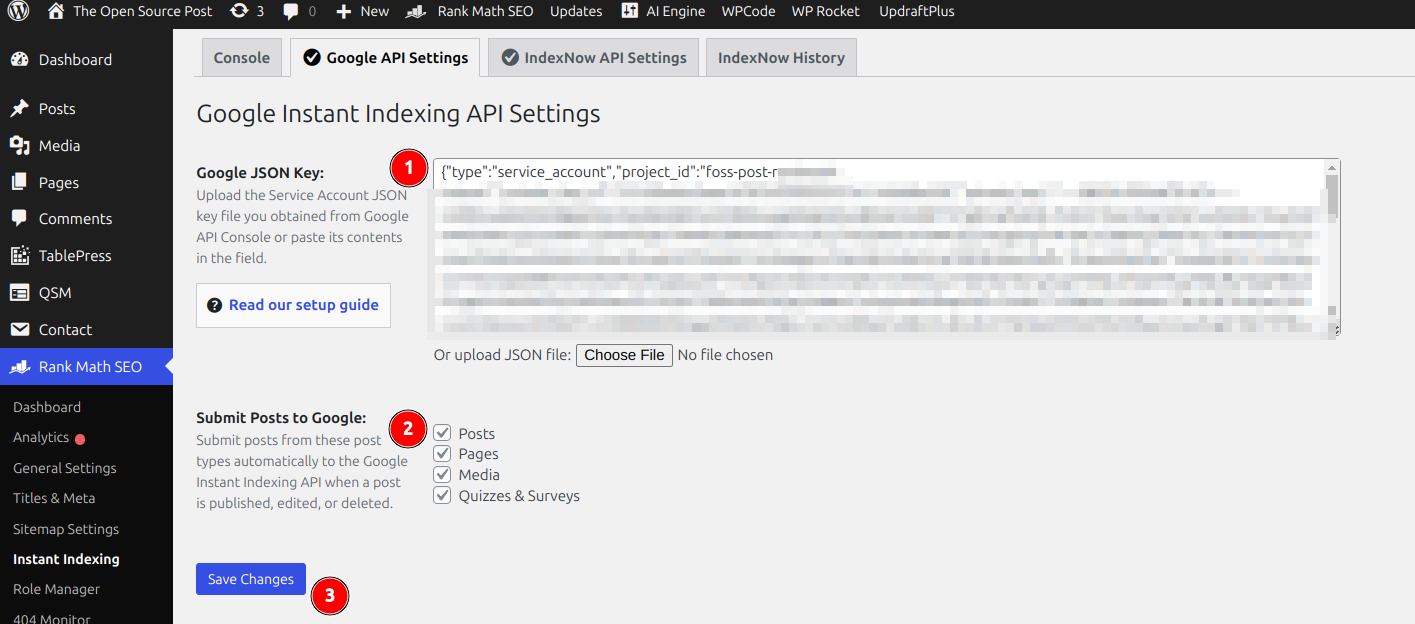Viewport: 1415px width, 624px height.
Task: Uncheck the Posts checkbox
Action: (x=442, y=433)
